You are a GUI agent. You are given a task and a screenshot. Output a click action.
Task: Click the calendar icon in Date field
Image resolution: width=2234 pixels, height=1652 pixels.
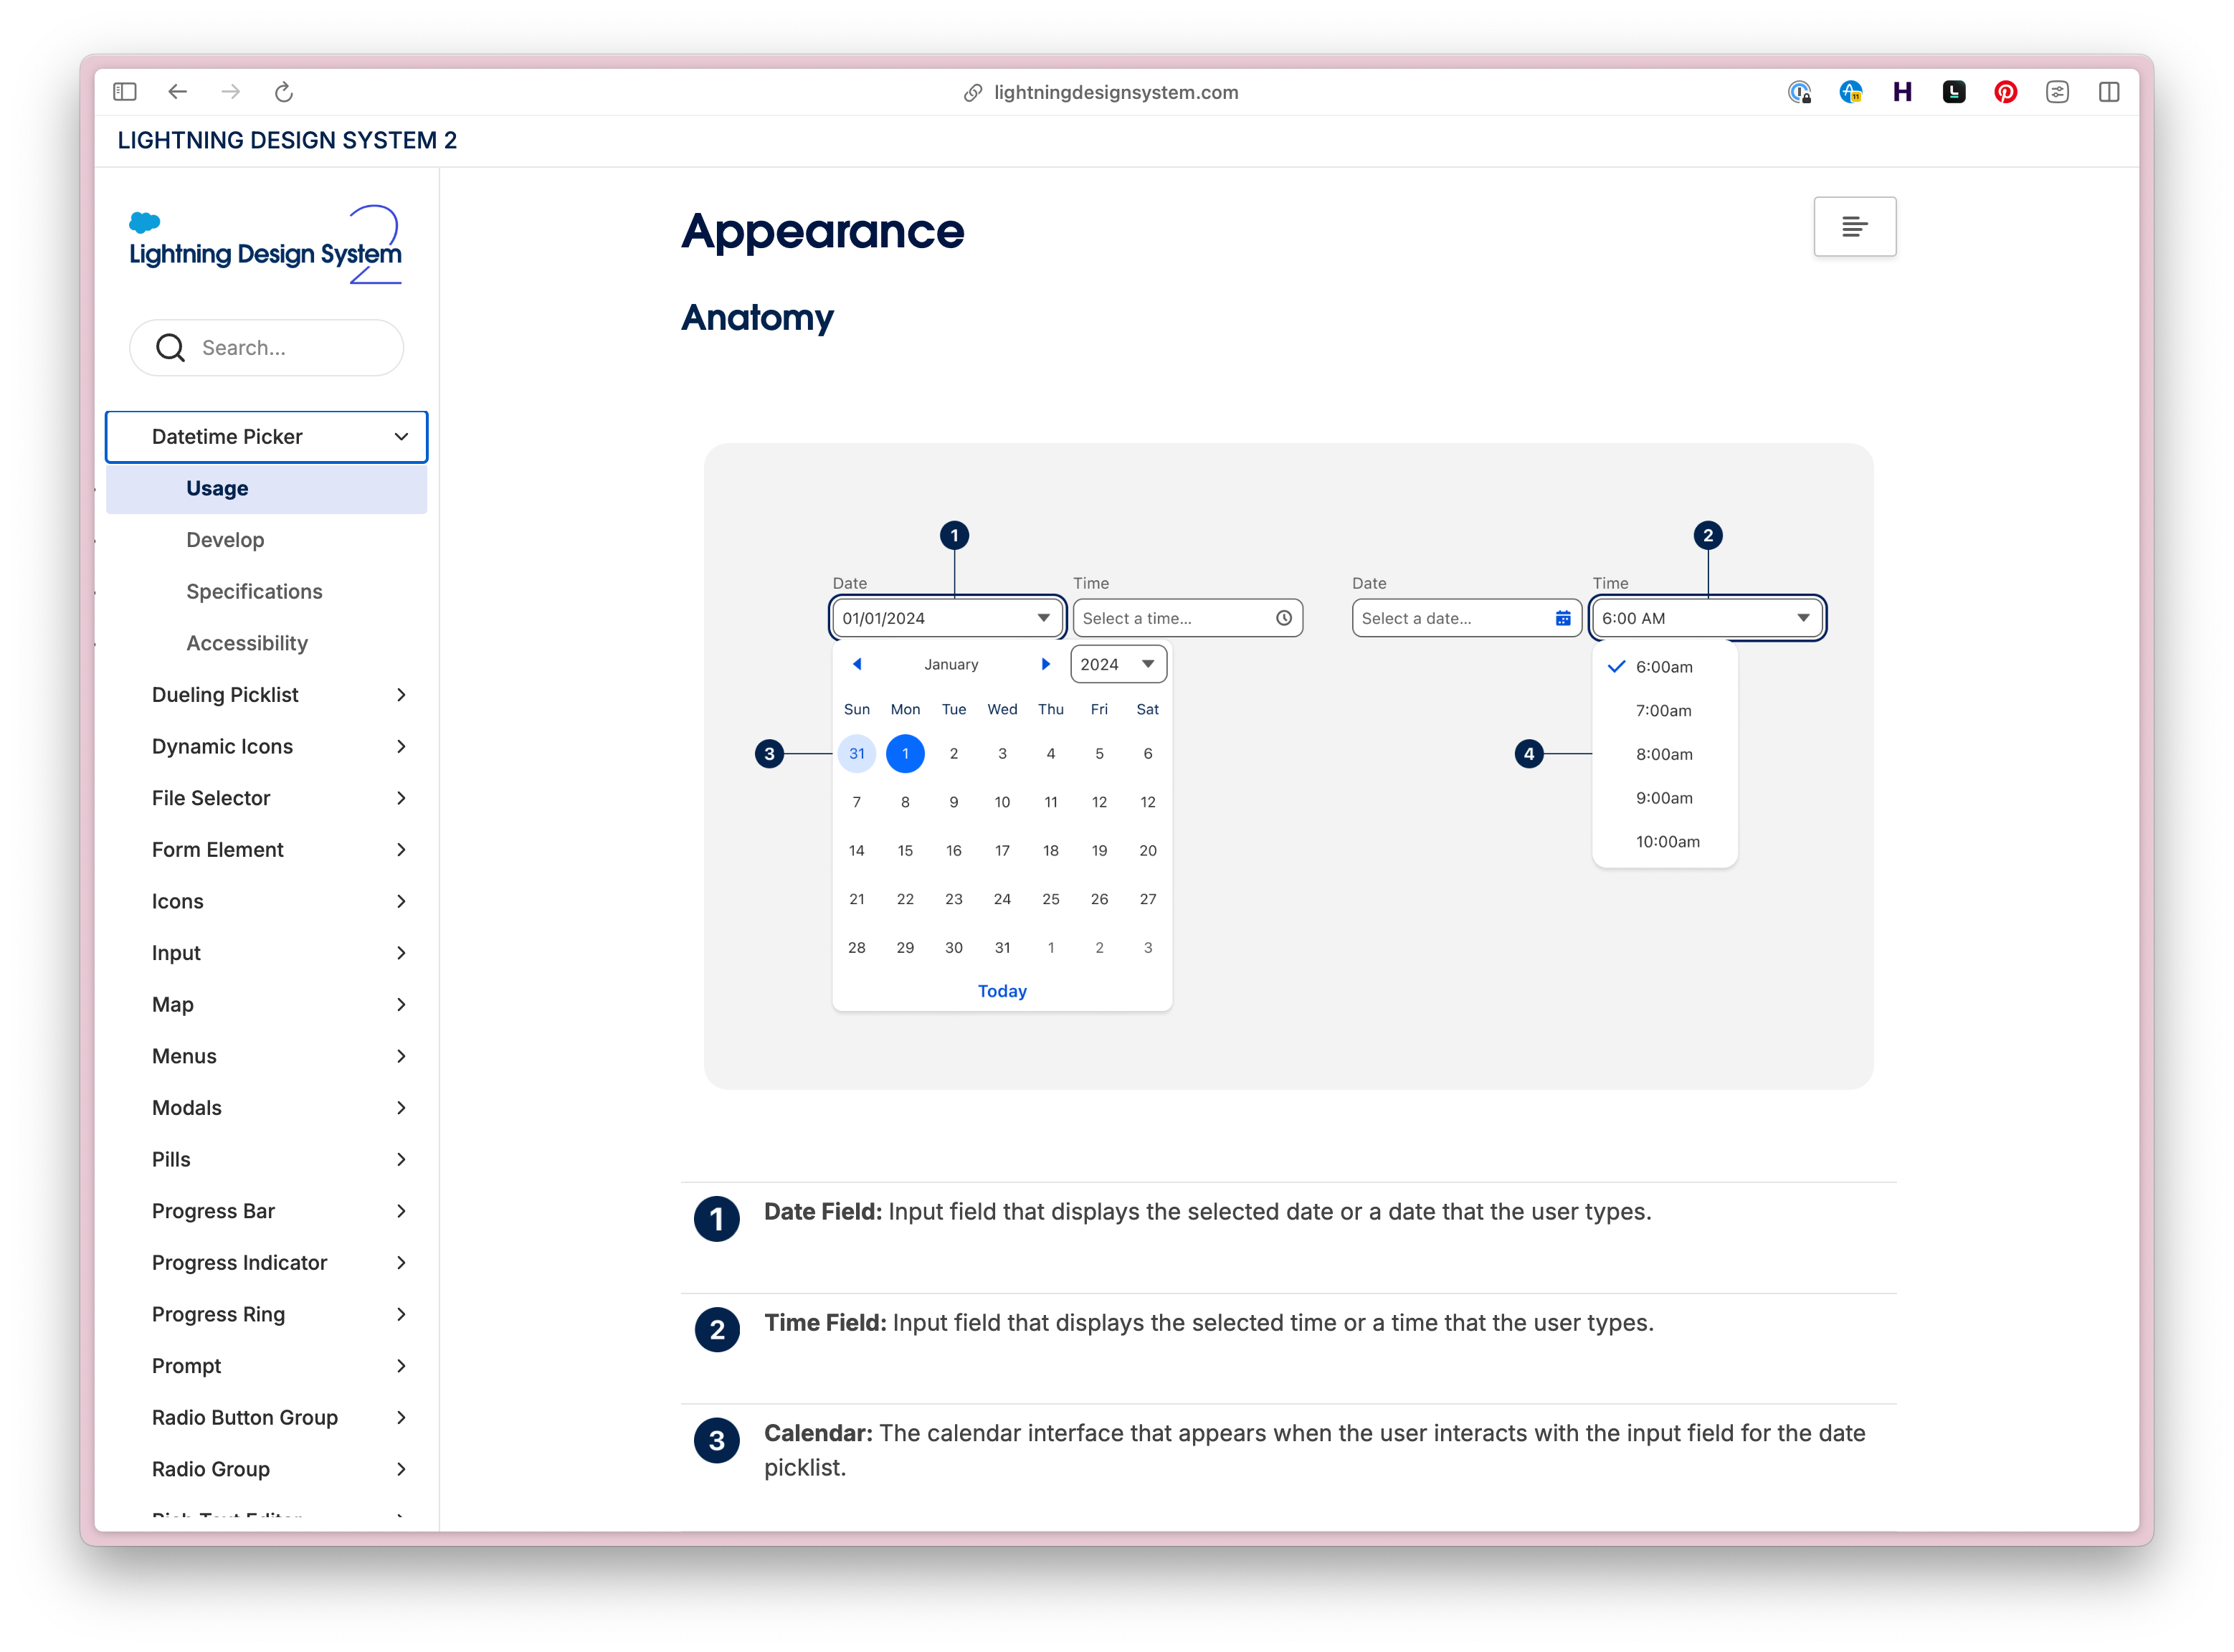pos(1563,618)
